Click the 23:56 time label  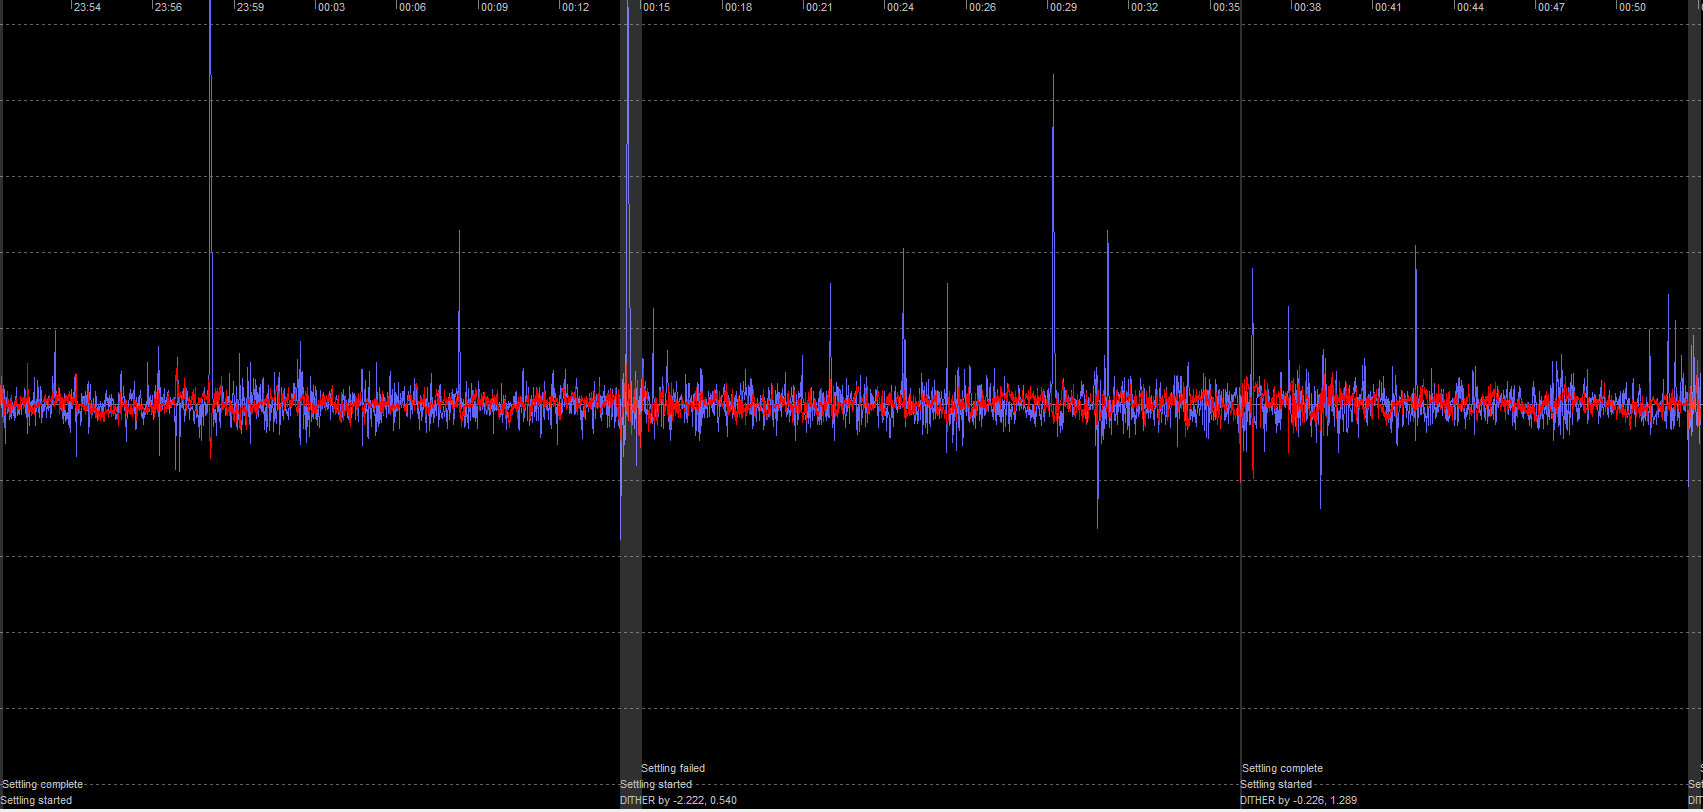click(x=169, y=7)
